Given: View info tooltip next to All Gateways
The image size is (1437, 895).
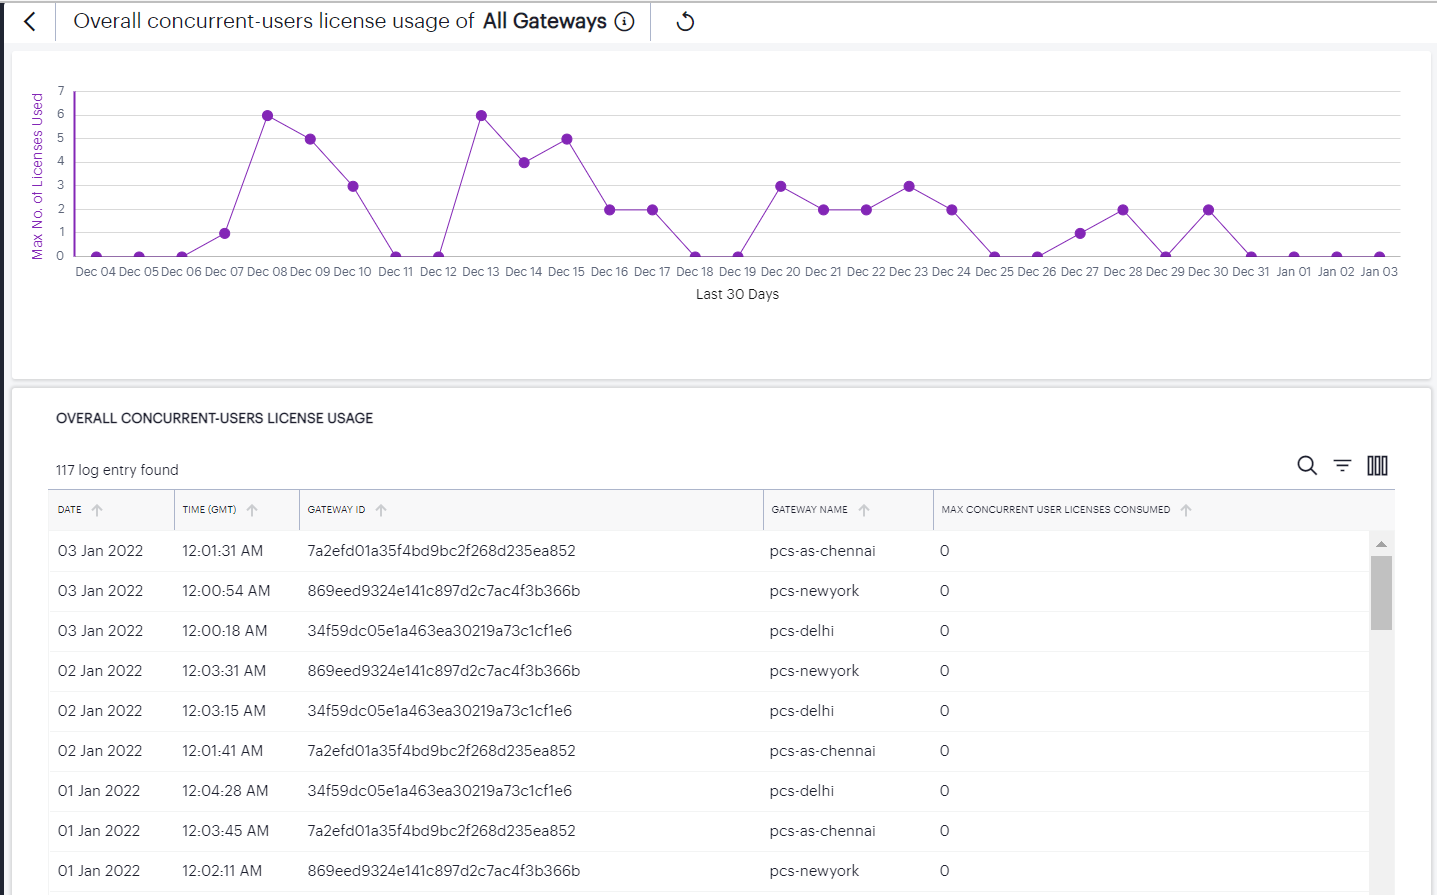Looking at the screenshot, I should click(625, 21).
